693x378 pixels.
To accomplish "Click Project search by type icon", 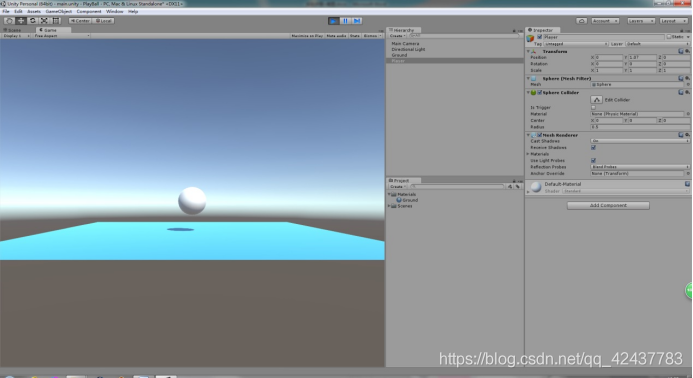I will click(510, 187).
